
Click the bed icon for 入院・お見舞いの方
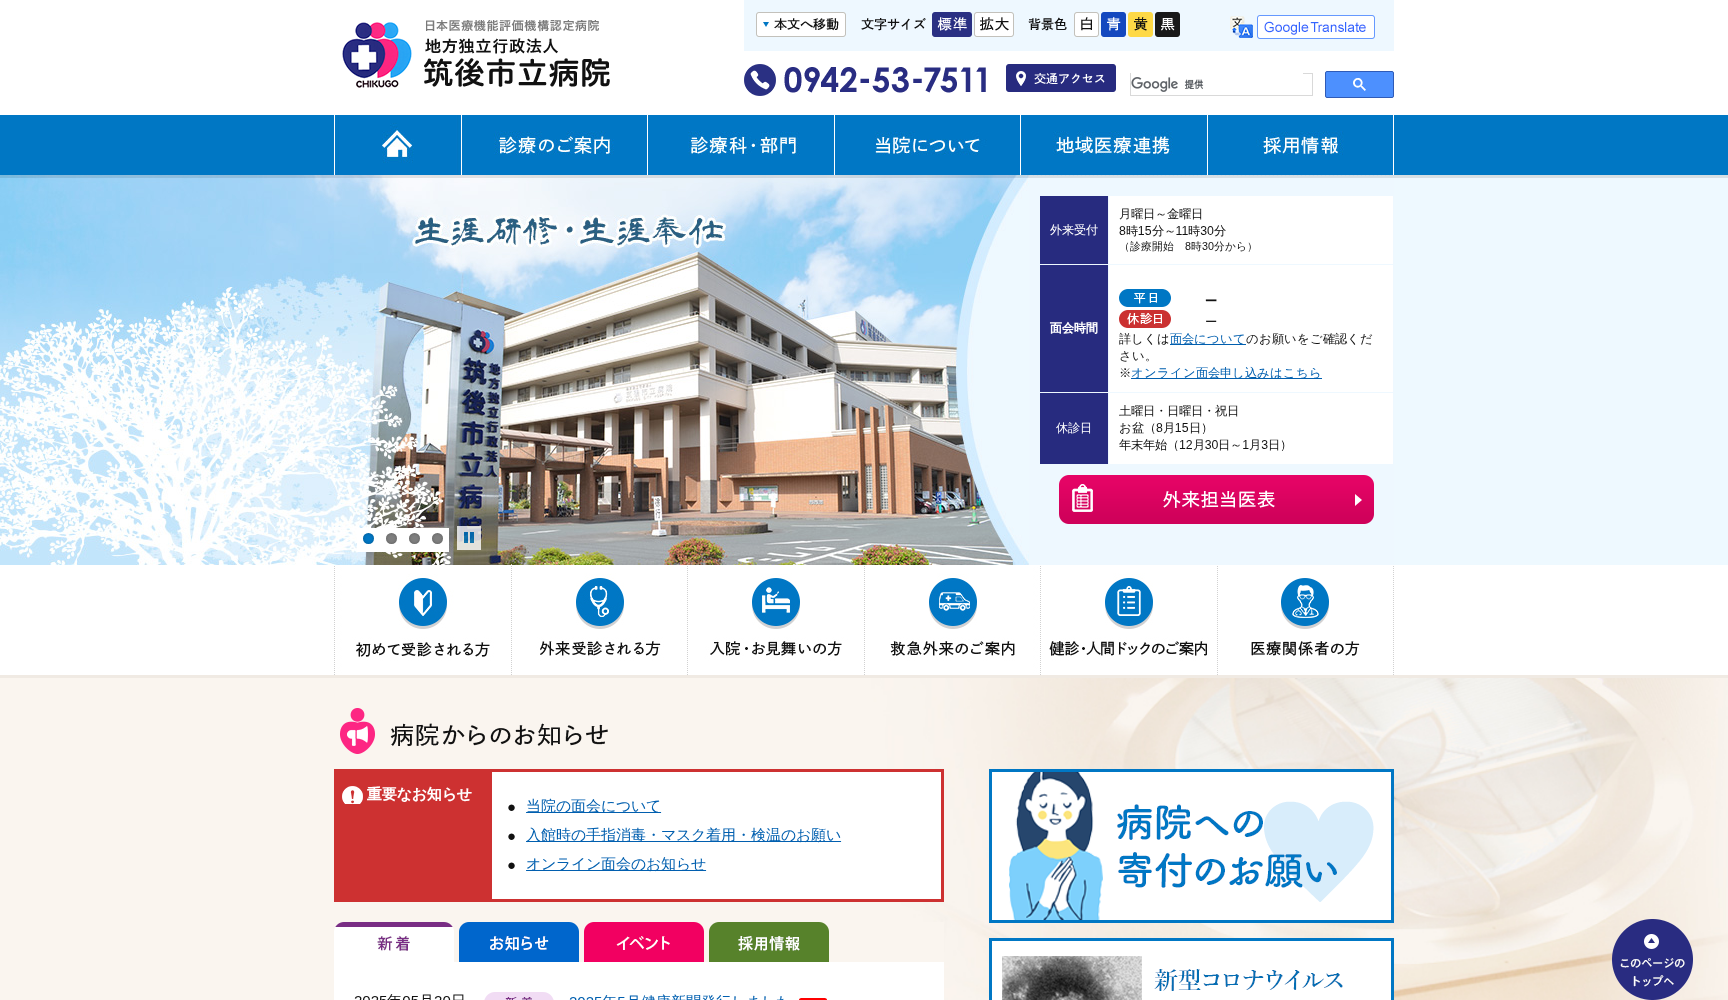pyautogui.click(x=775, y=603)
